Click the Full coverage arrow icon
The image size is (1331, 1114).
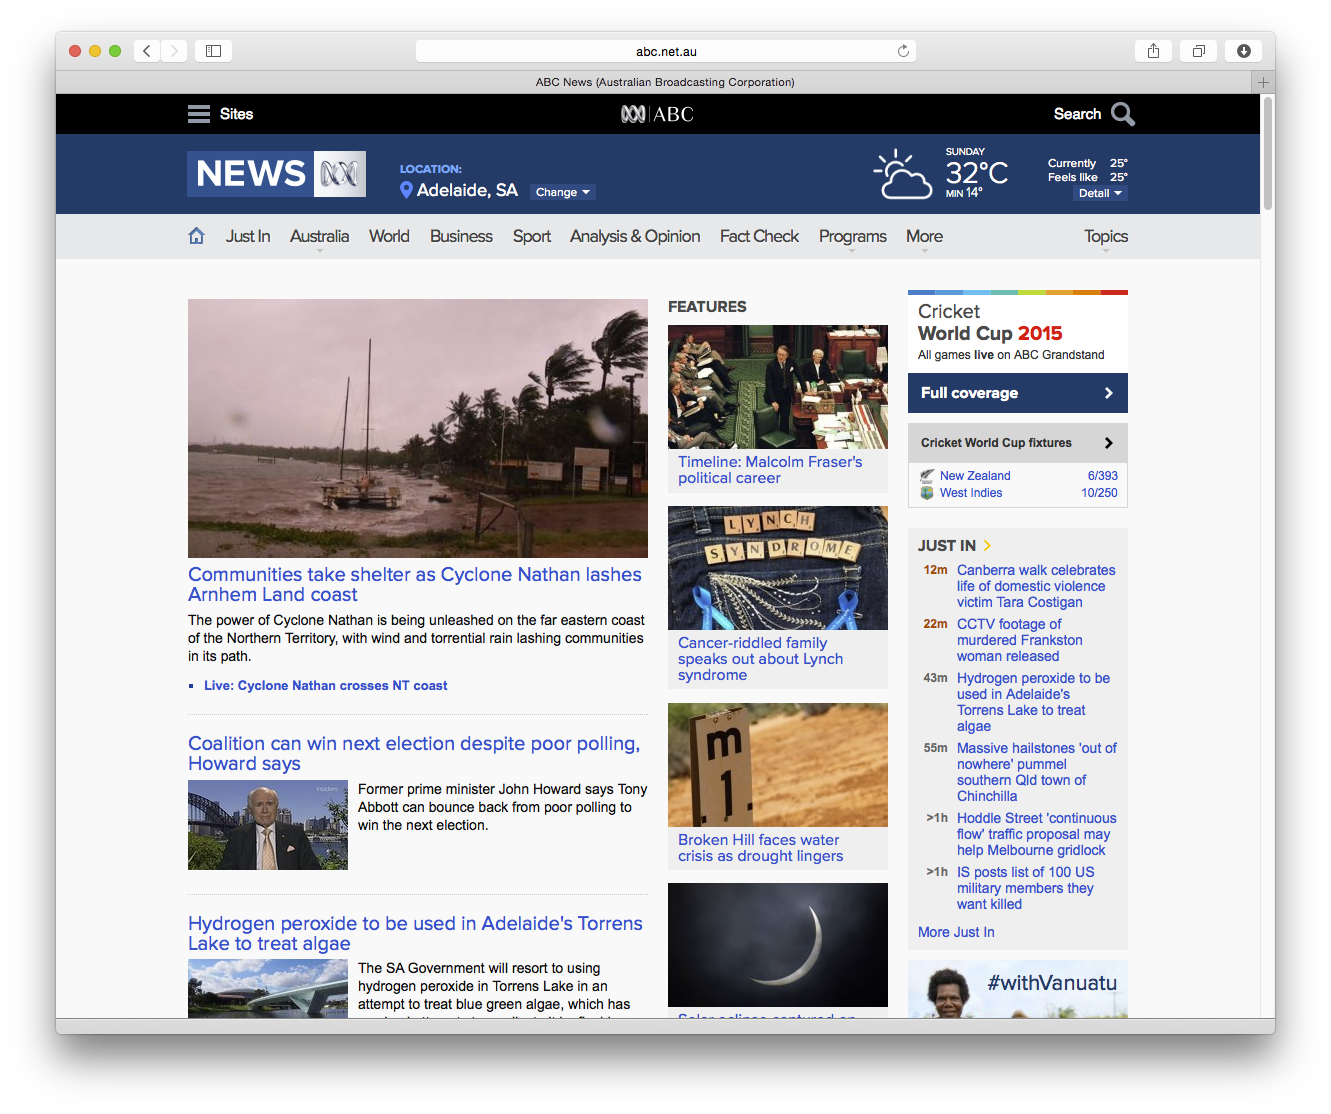pyautogui.click(x=1108, y=393)
